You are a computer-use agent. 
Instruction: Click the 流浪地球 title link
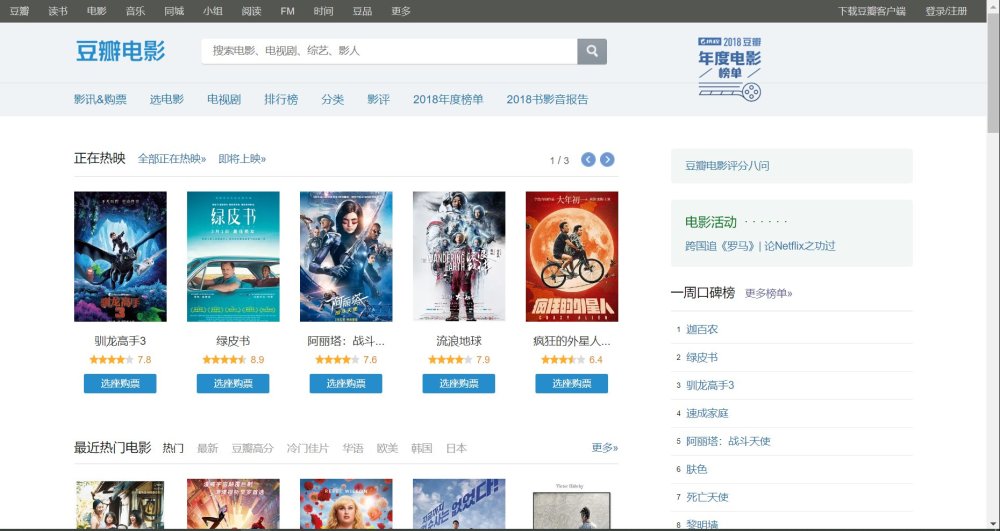click(459, 342)
